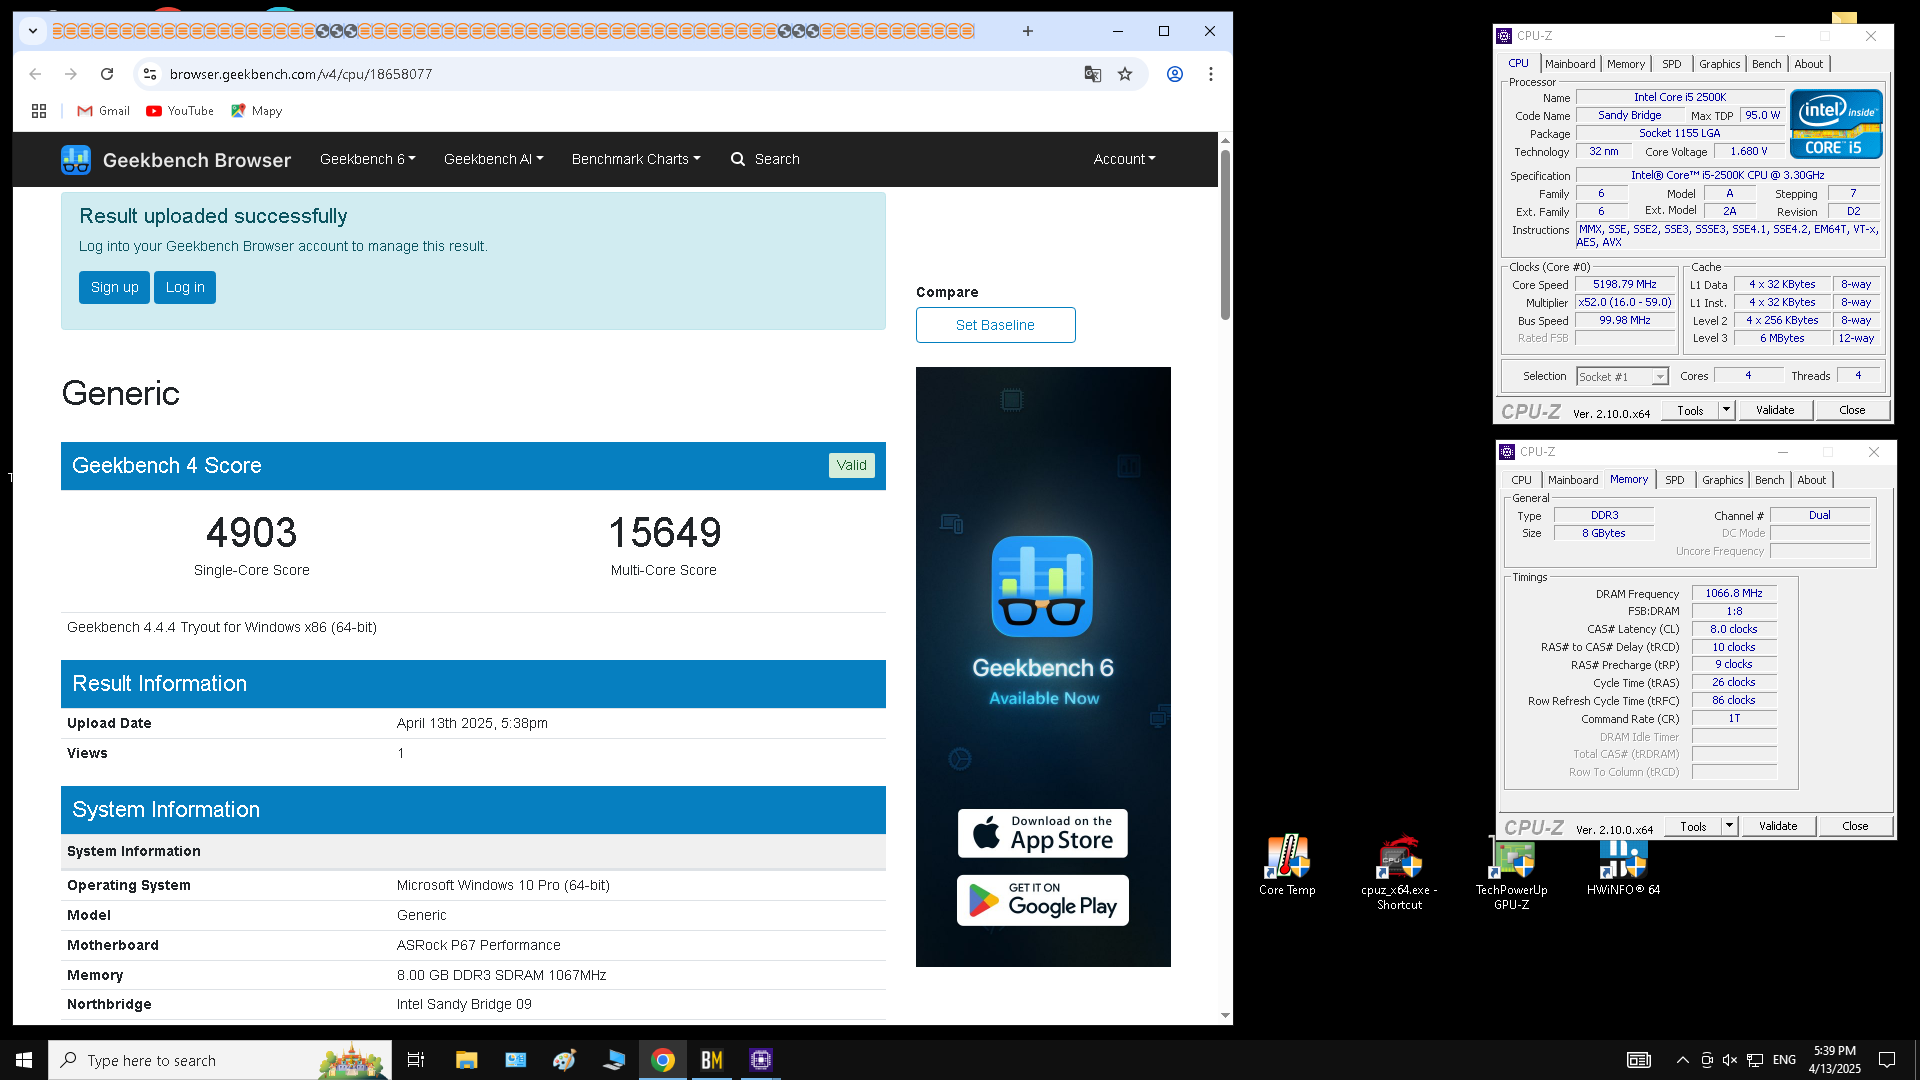Click the translate page icon

pyautogui.click(x=1093, y=74)
